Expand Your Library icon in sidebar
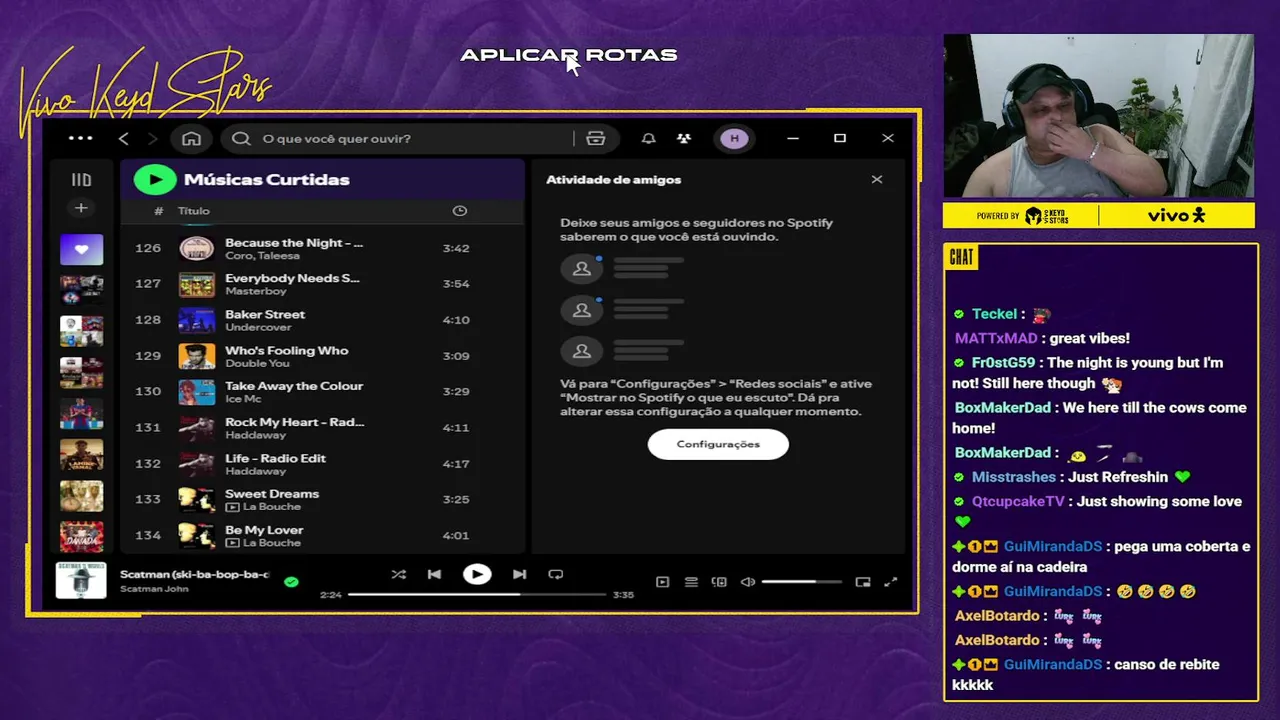Viewport: 1280px width, 720px height. pyautogui.click(x=81, y=180)
